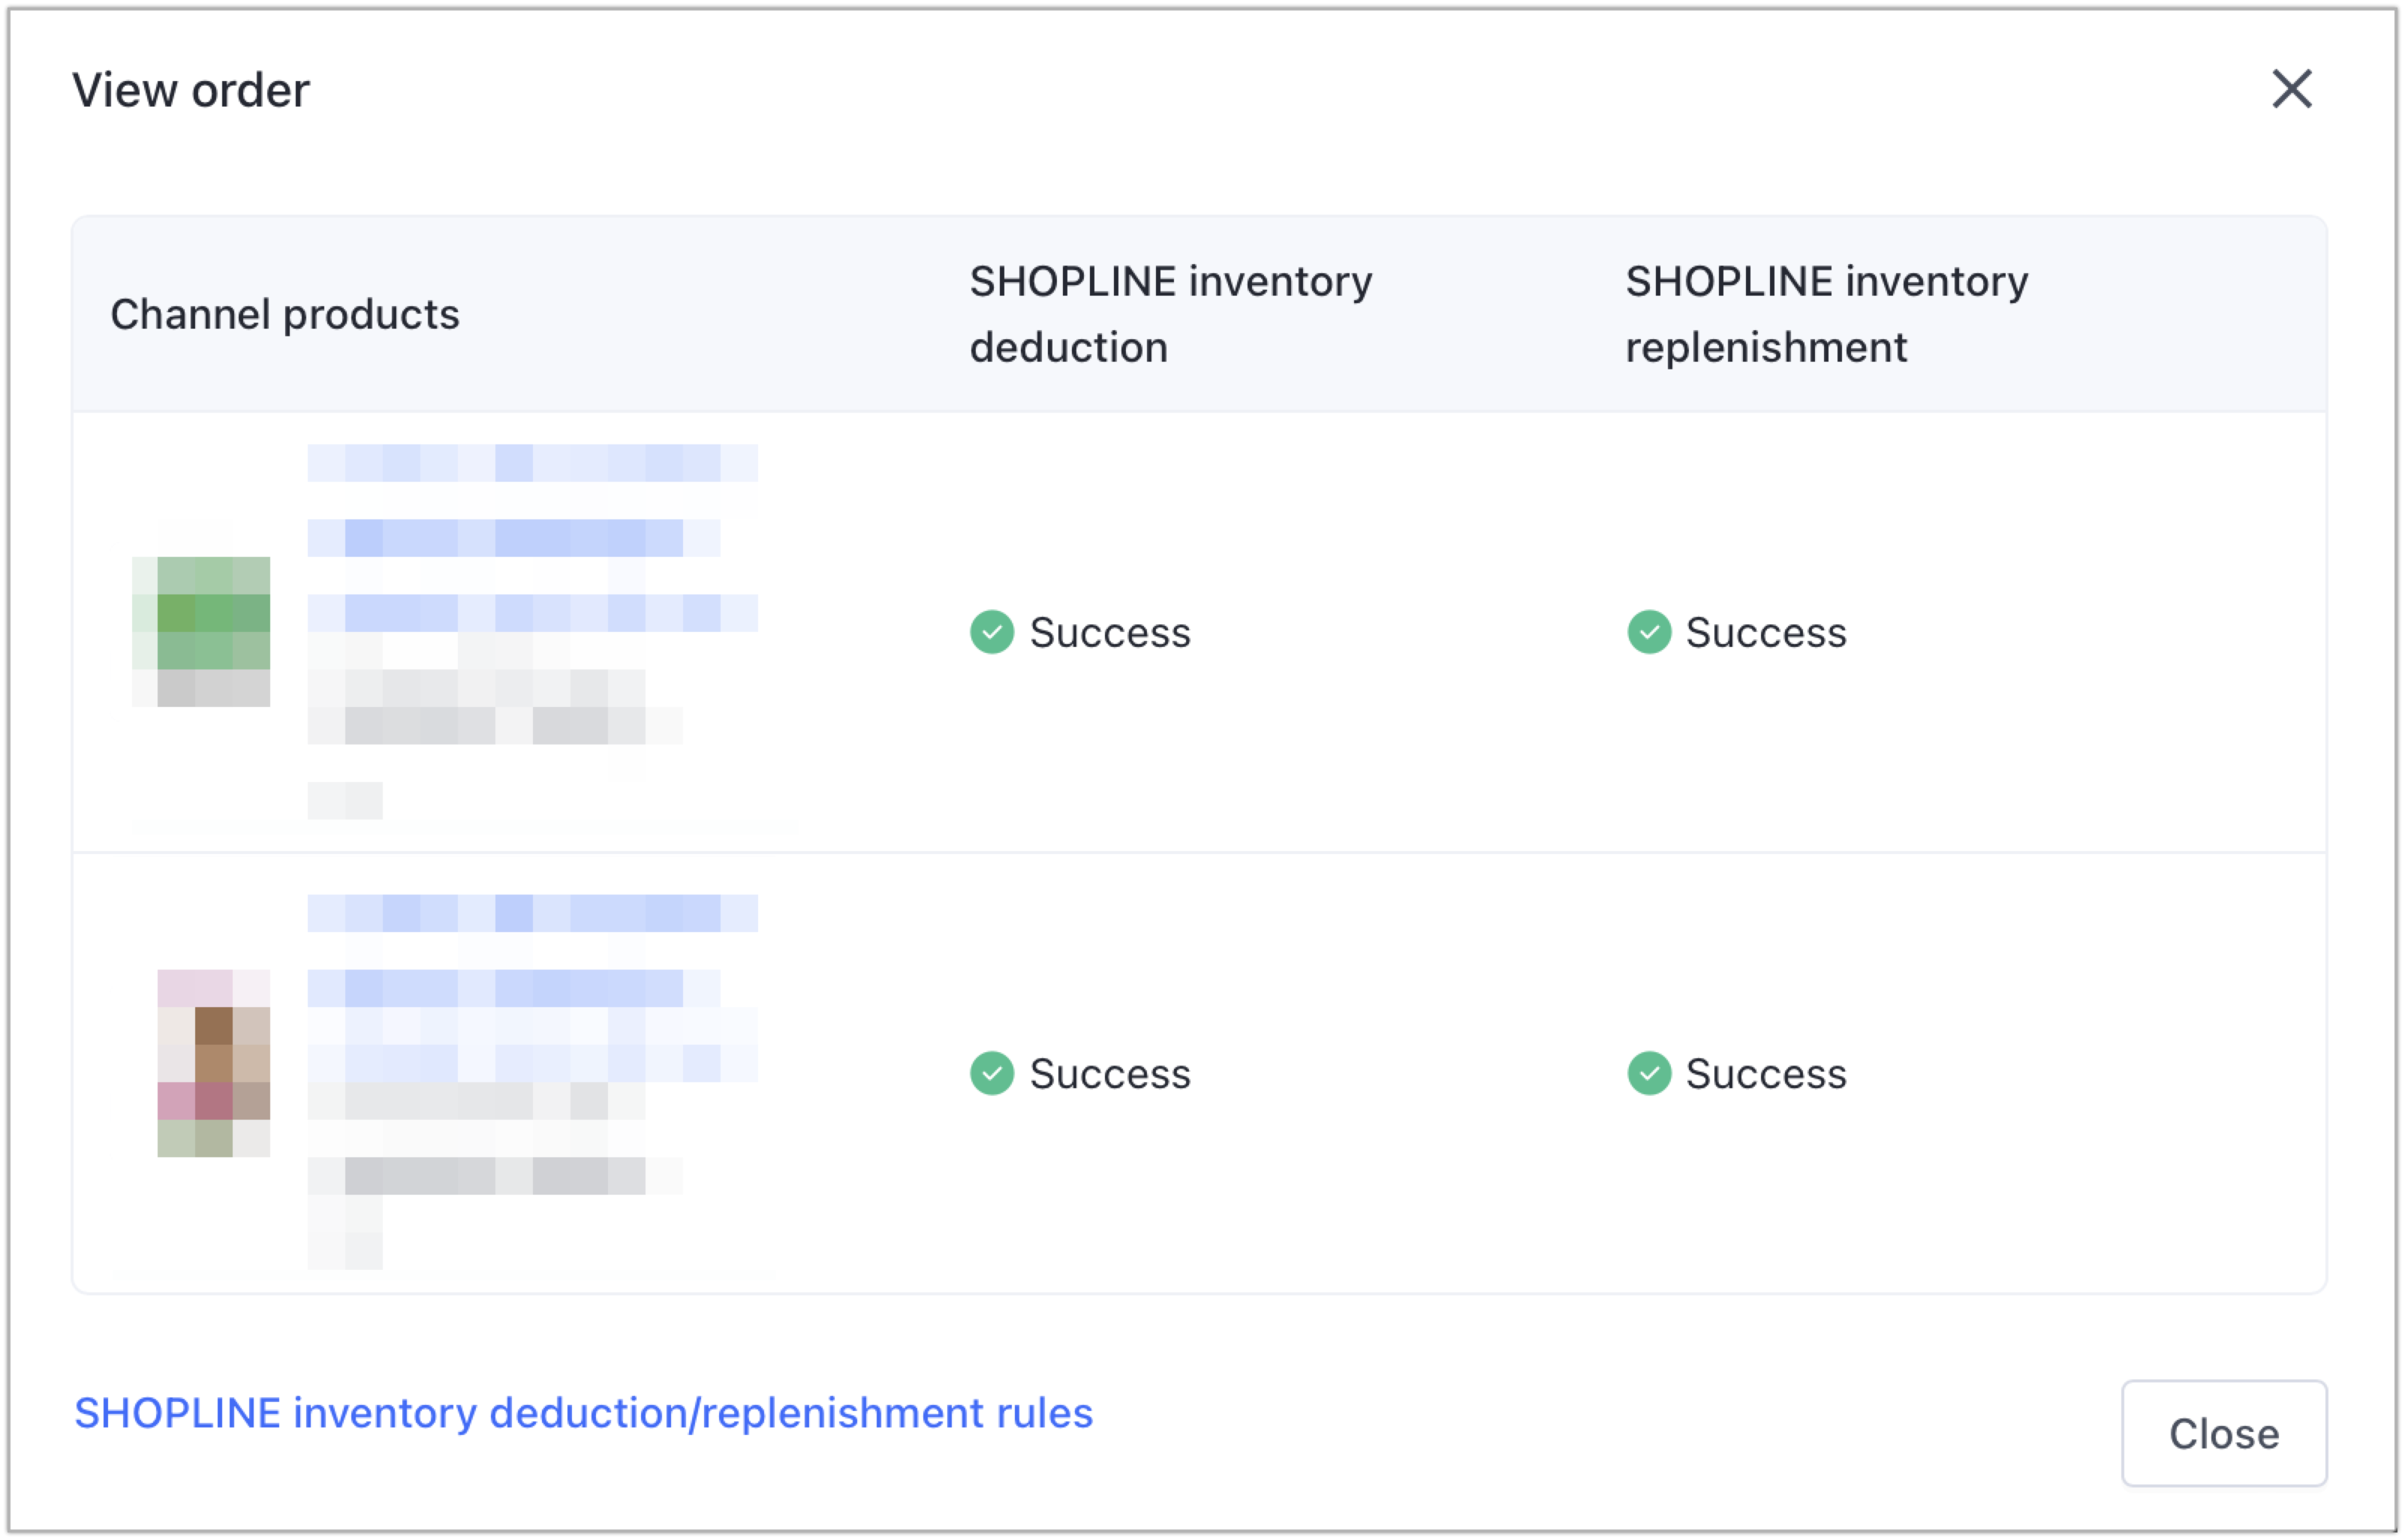The width and height of the screenshot is (2405, 1540).
Task: Click first row replenishment success check icon
Action: 1649,632
